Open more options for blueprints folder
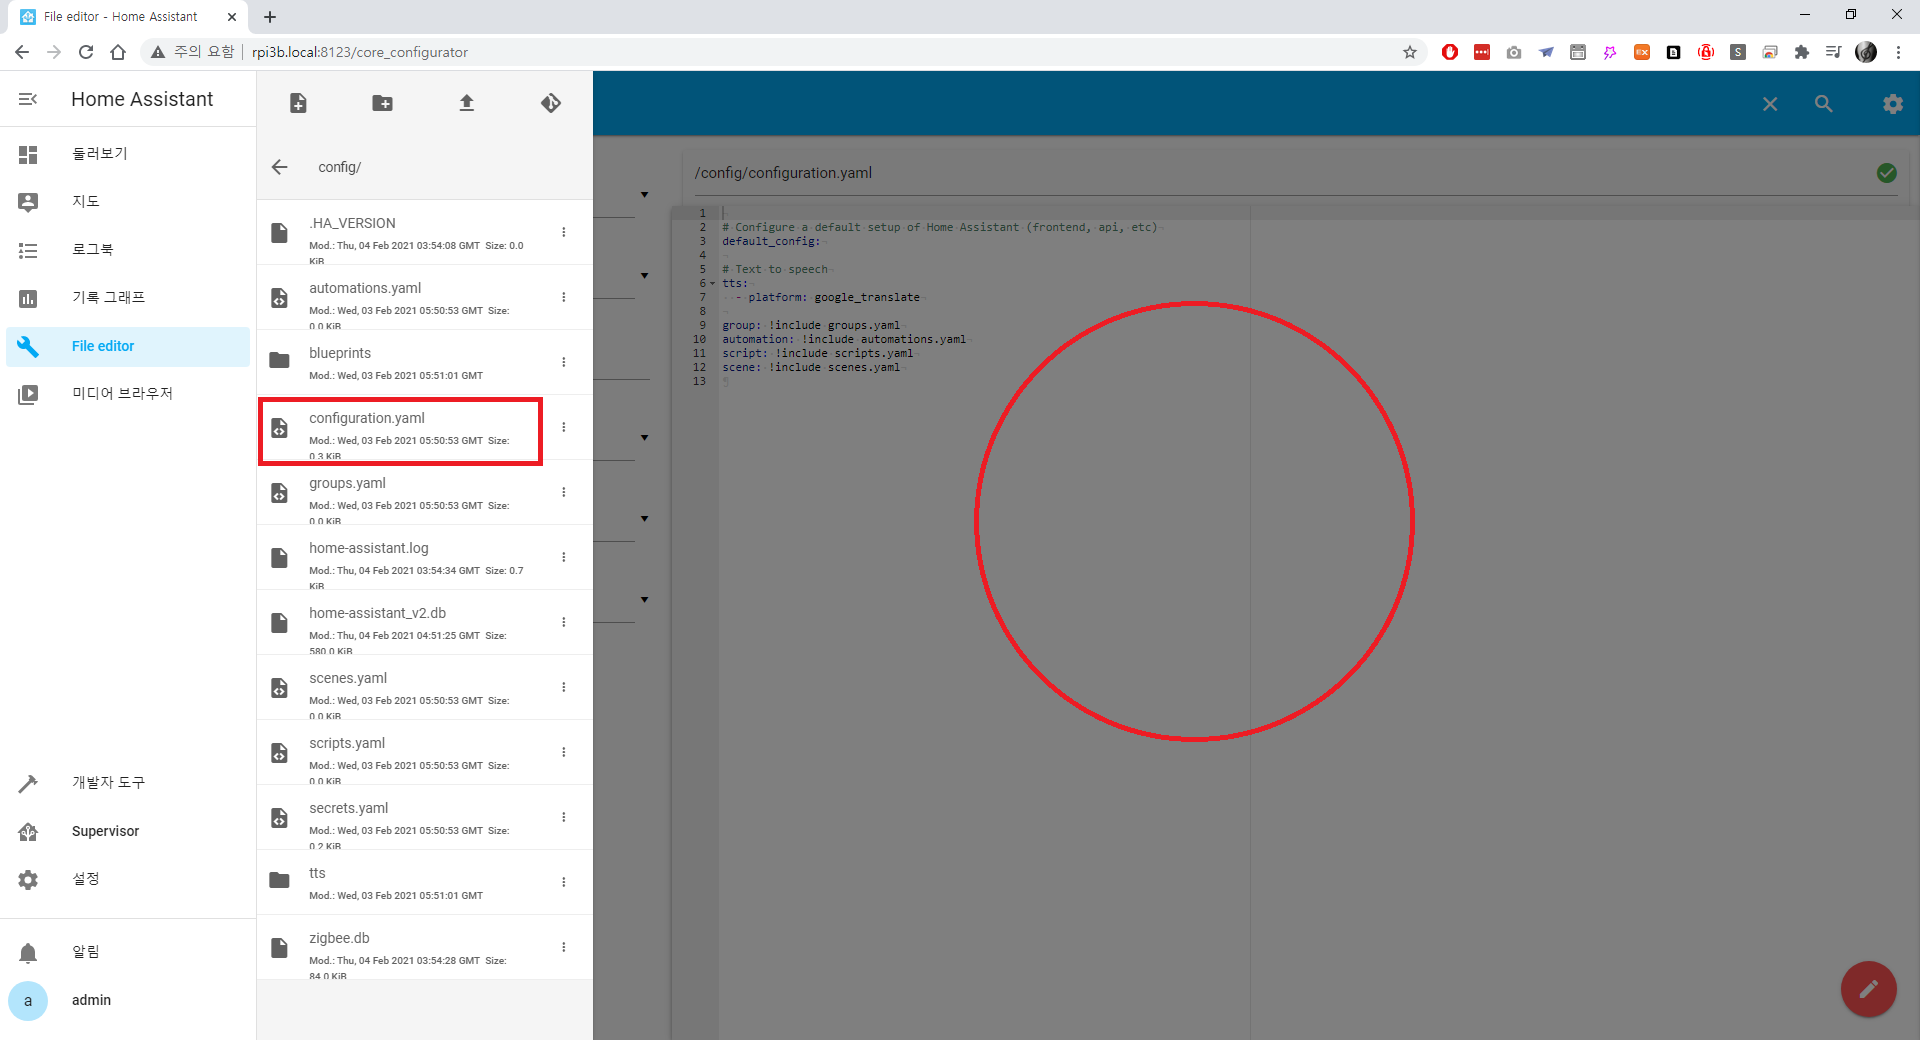Screen dimensions: 1920x1040 click(564, 362)
